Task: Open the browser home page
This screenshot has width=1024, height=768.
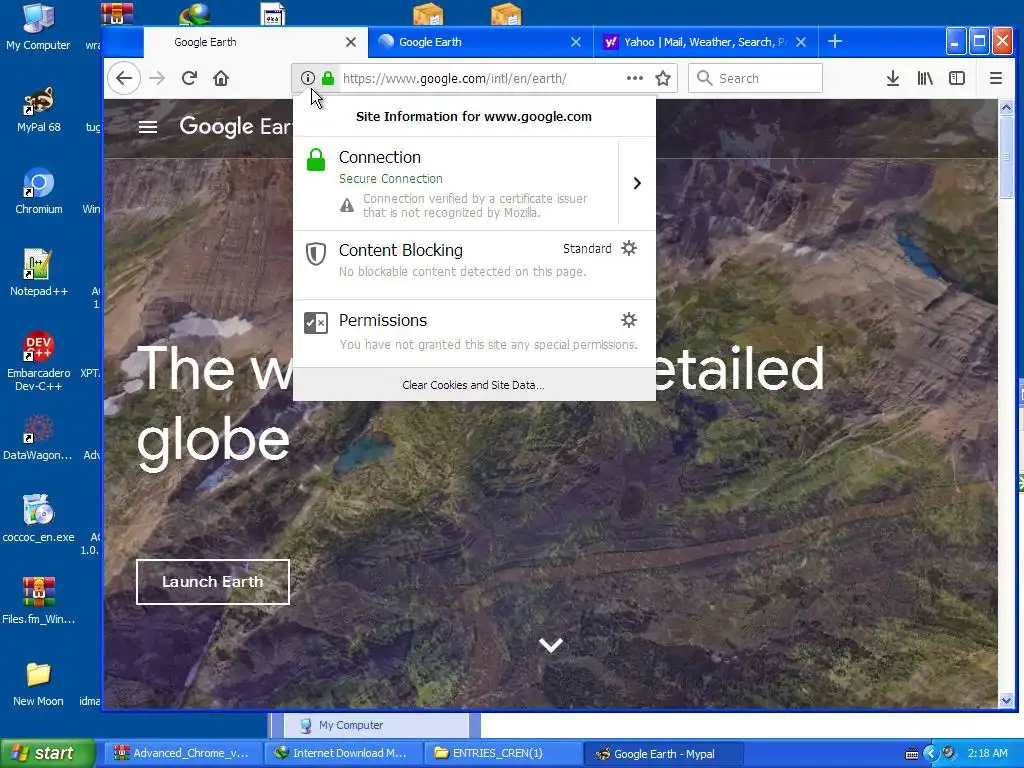Action: pyautogui.click(x=221, y=78)
